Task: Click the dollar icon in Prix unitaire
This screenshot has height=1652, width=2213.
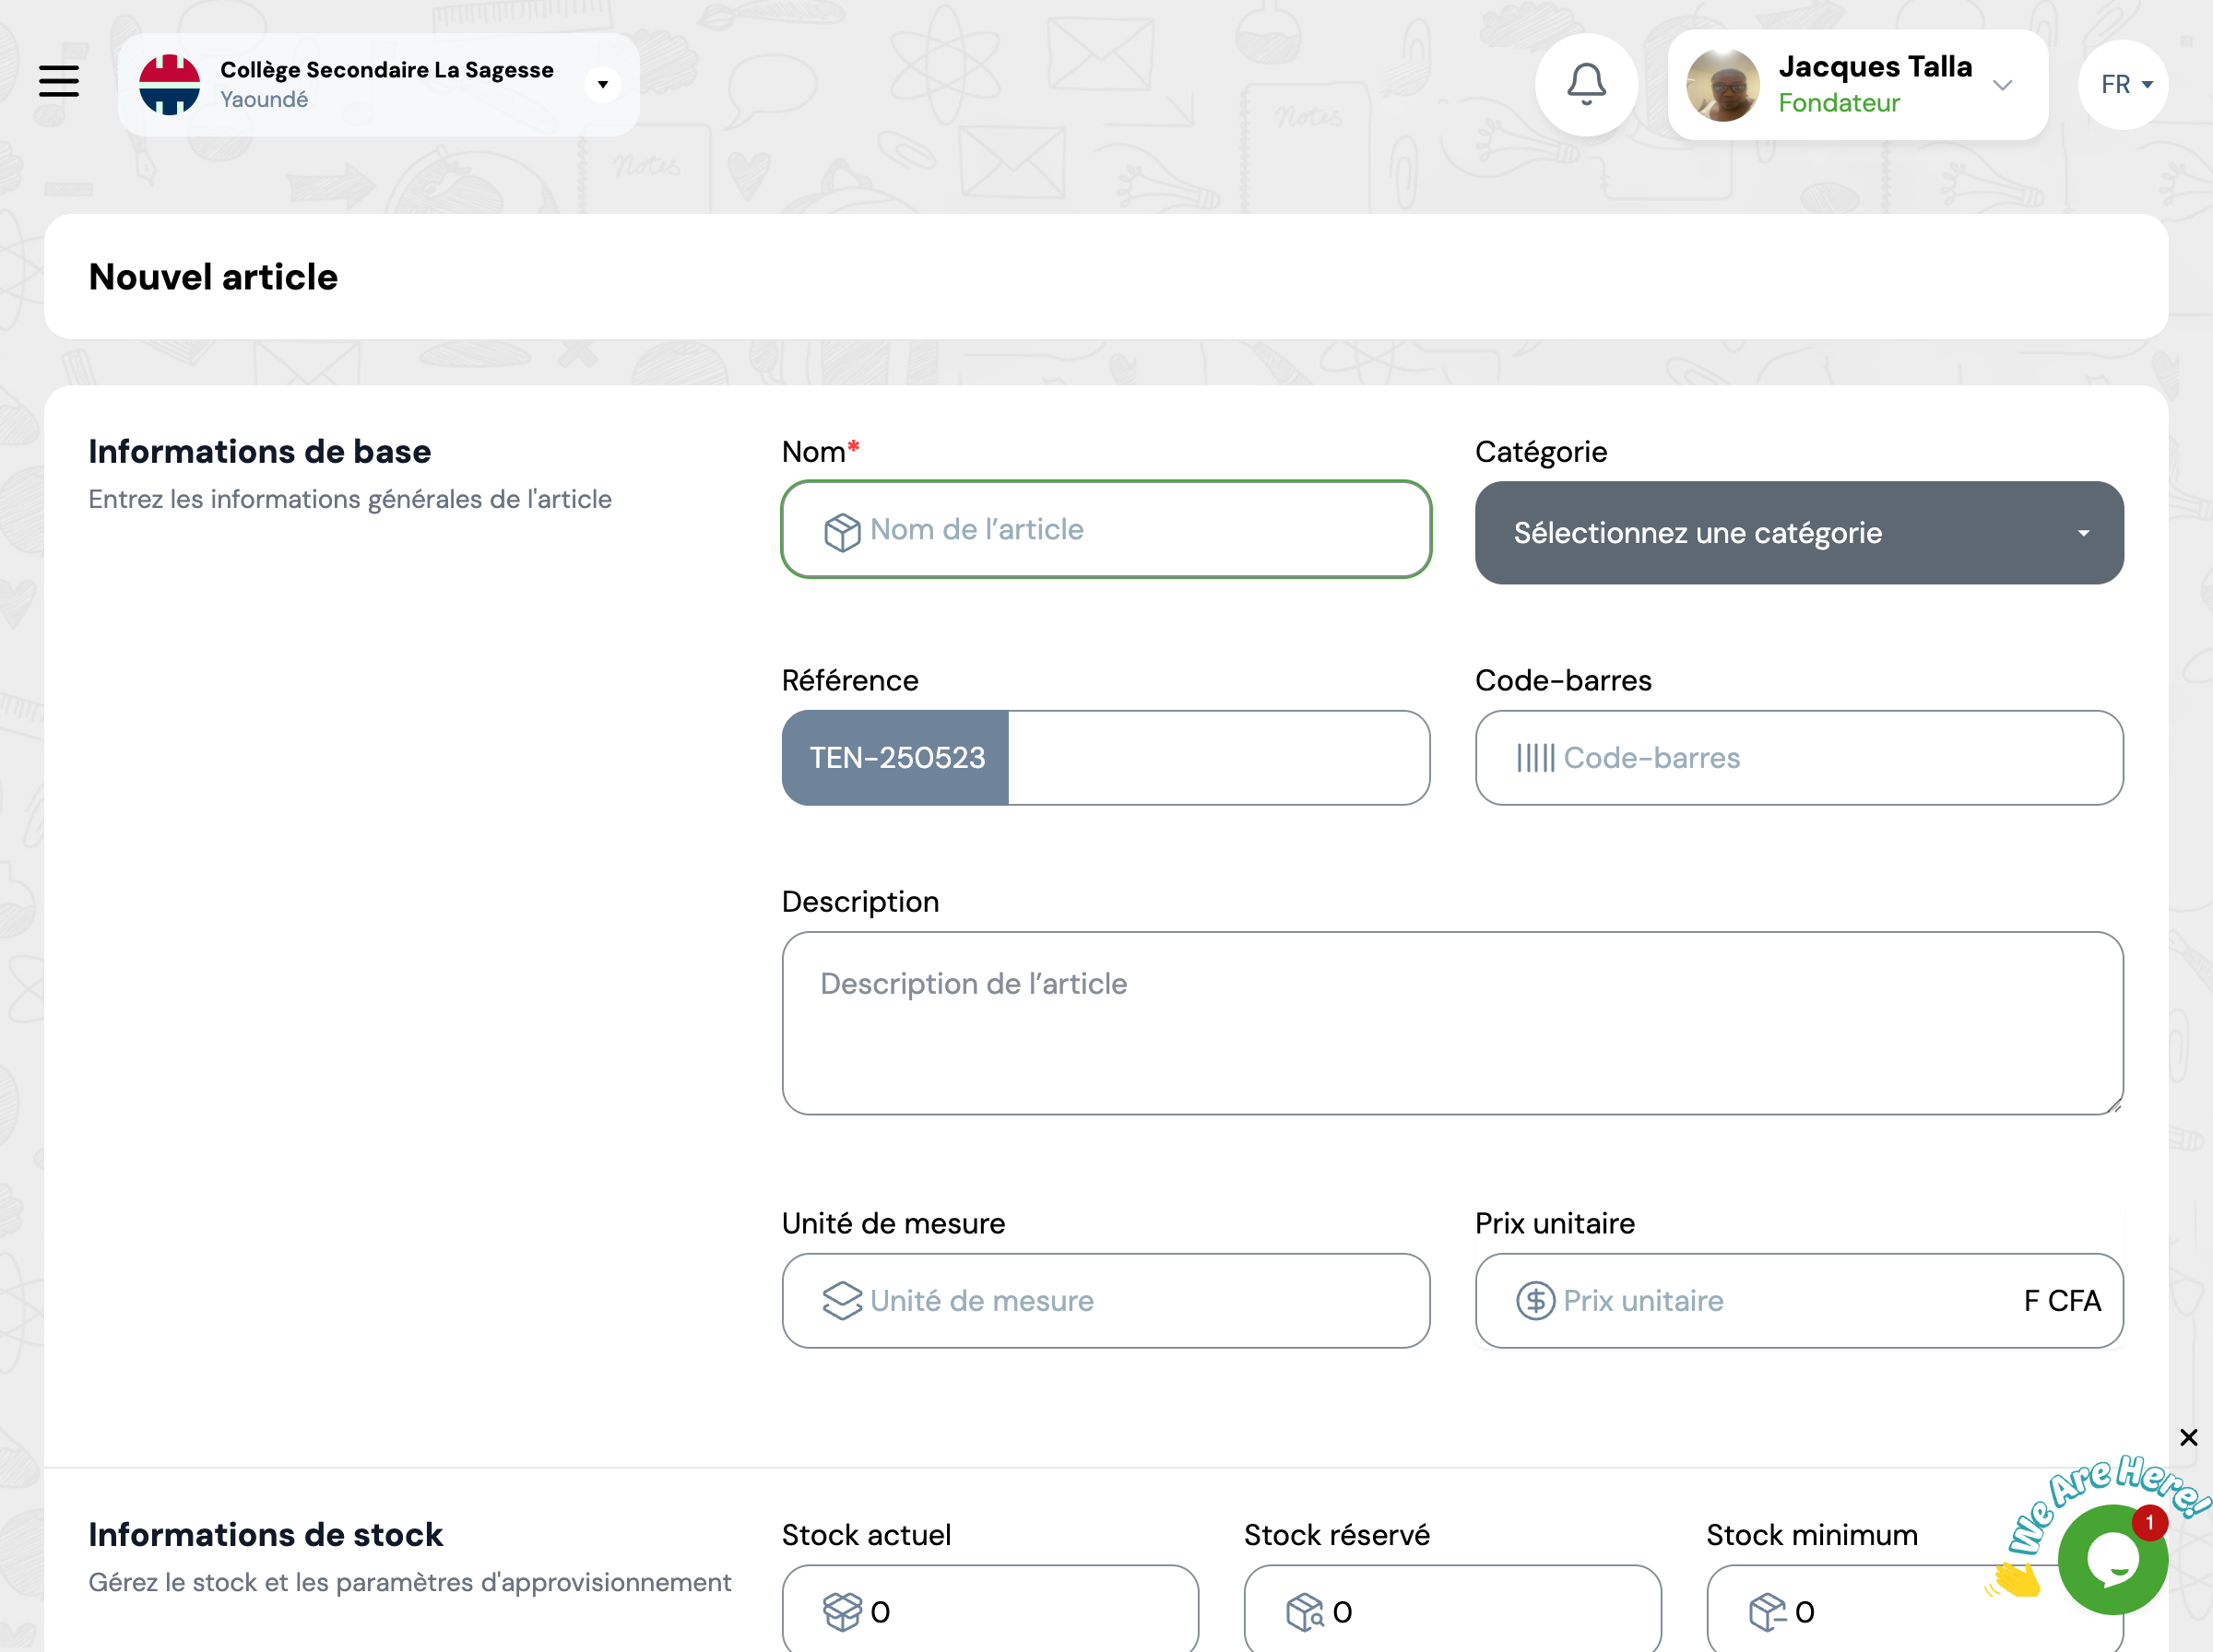Action: click(x=1535, y=1300)
